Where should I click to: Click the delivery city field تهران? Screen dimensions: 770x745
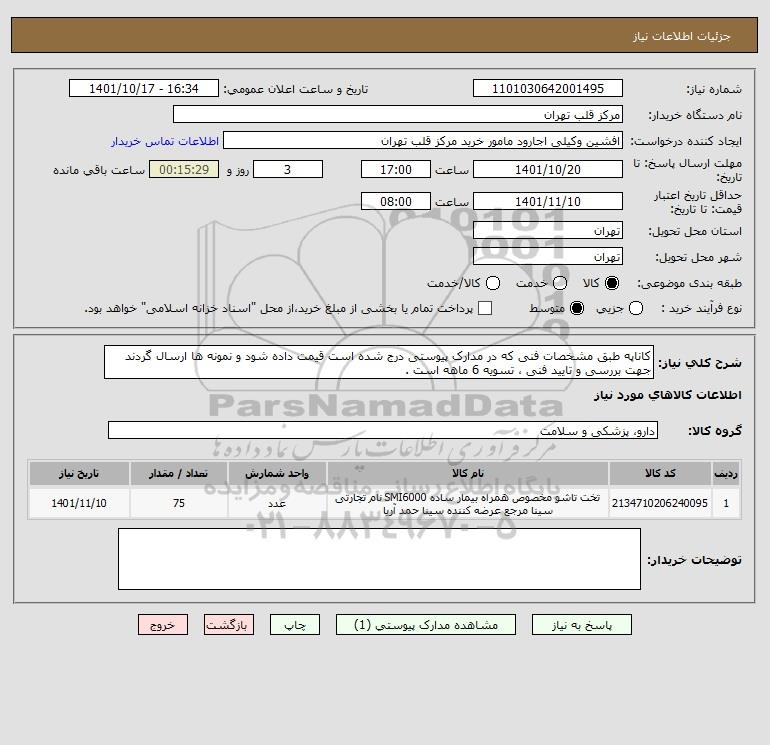point(548,256)
